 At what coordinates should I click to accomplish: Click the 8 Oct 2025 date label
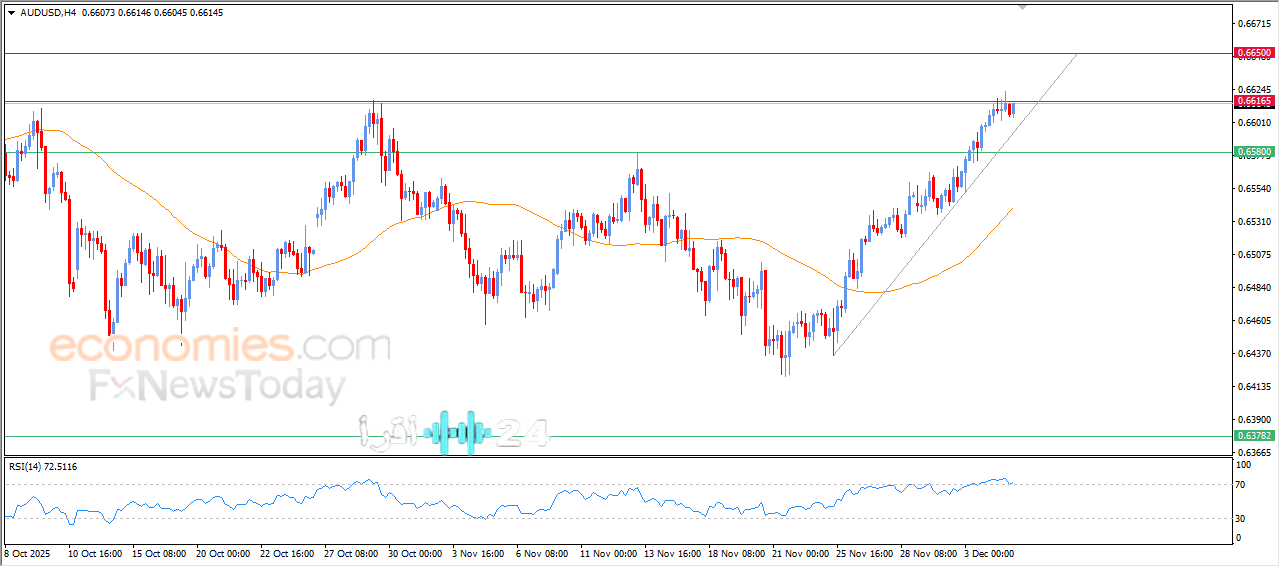coord(28,552)
